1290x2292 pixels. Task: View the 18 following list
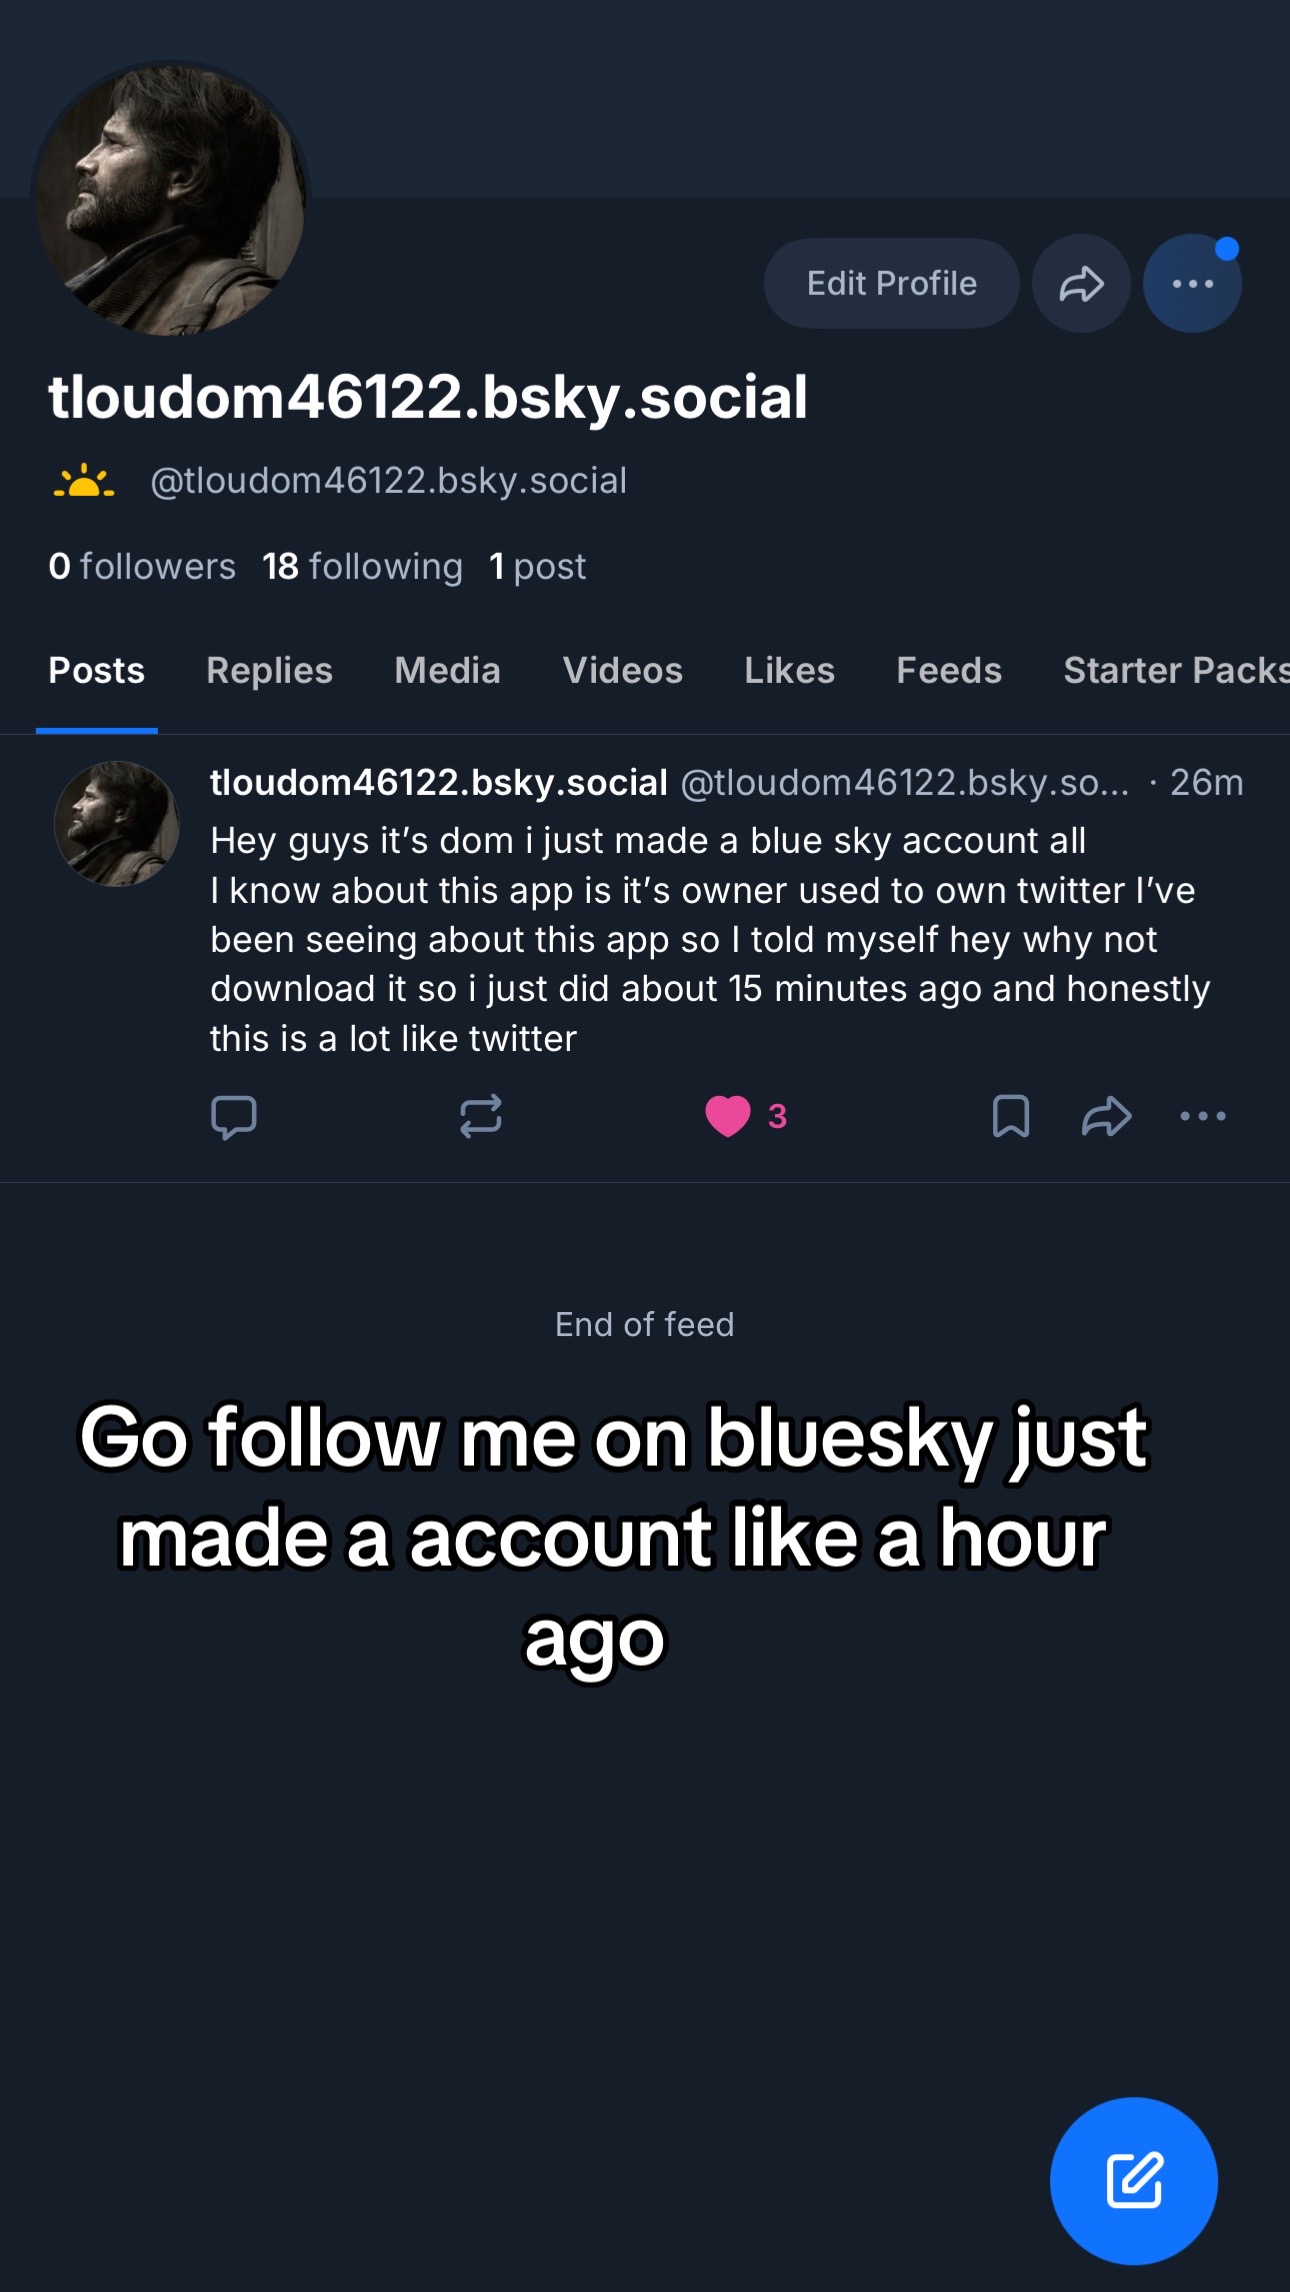[x=362, y=566]
